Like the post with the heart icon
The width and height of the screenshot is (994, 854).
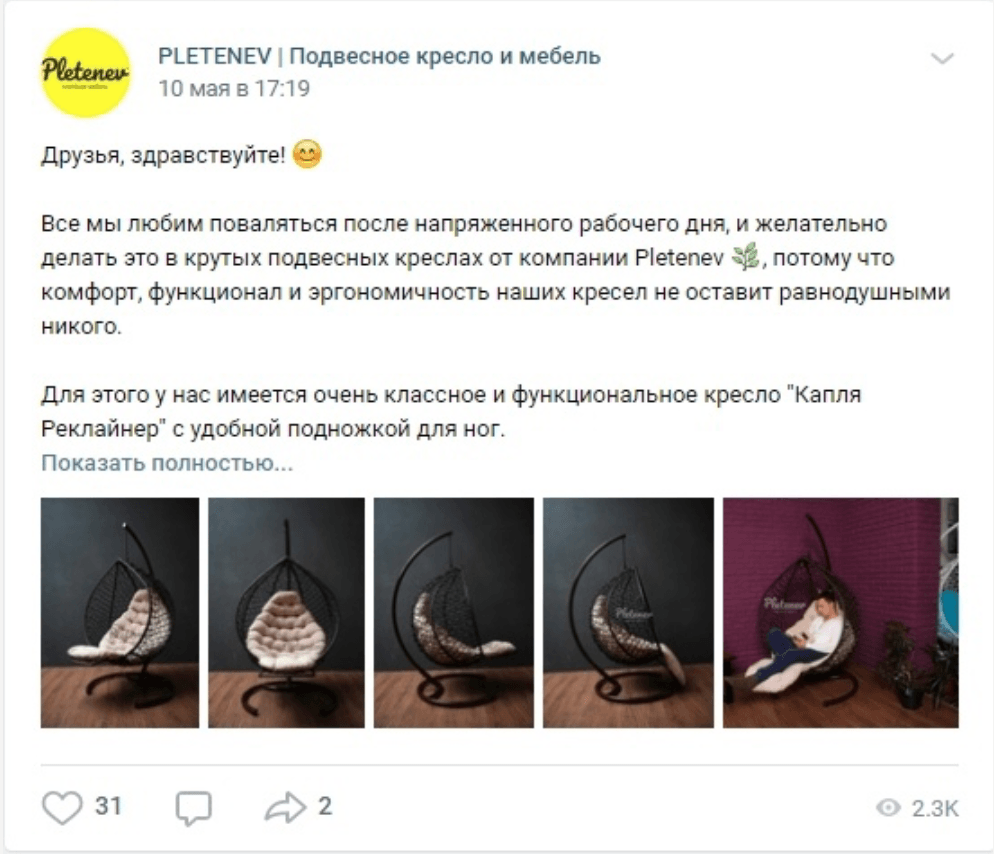[62, 808]
